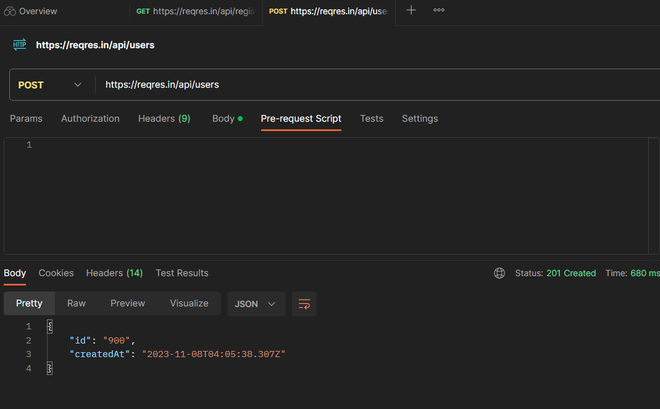Expand the JSON format dropdown
This screenshot has height=409, width=660.
point(256,304)
